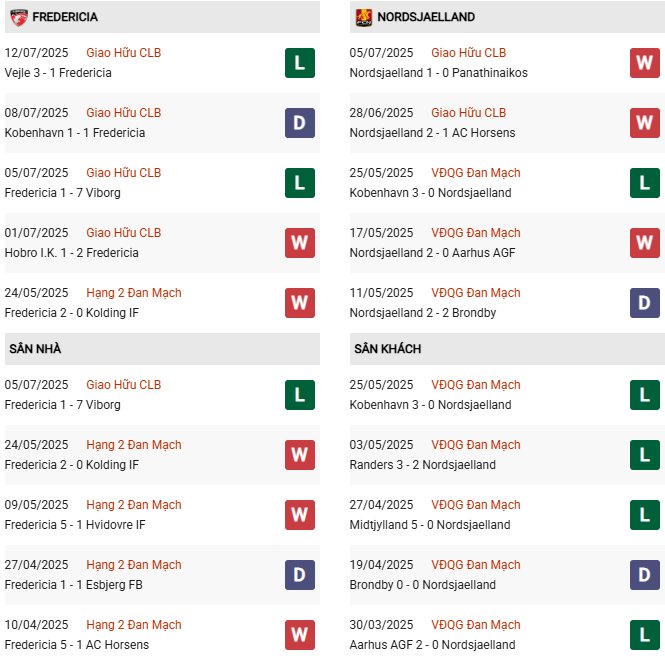Image resolution: width=665 pixels, height=664 pixels.
Task: Click the Fredericia 1 - 7 Viborg home result
Action: 62,405
